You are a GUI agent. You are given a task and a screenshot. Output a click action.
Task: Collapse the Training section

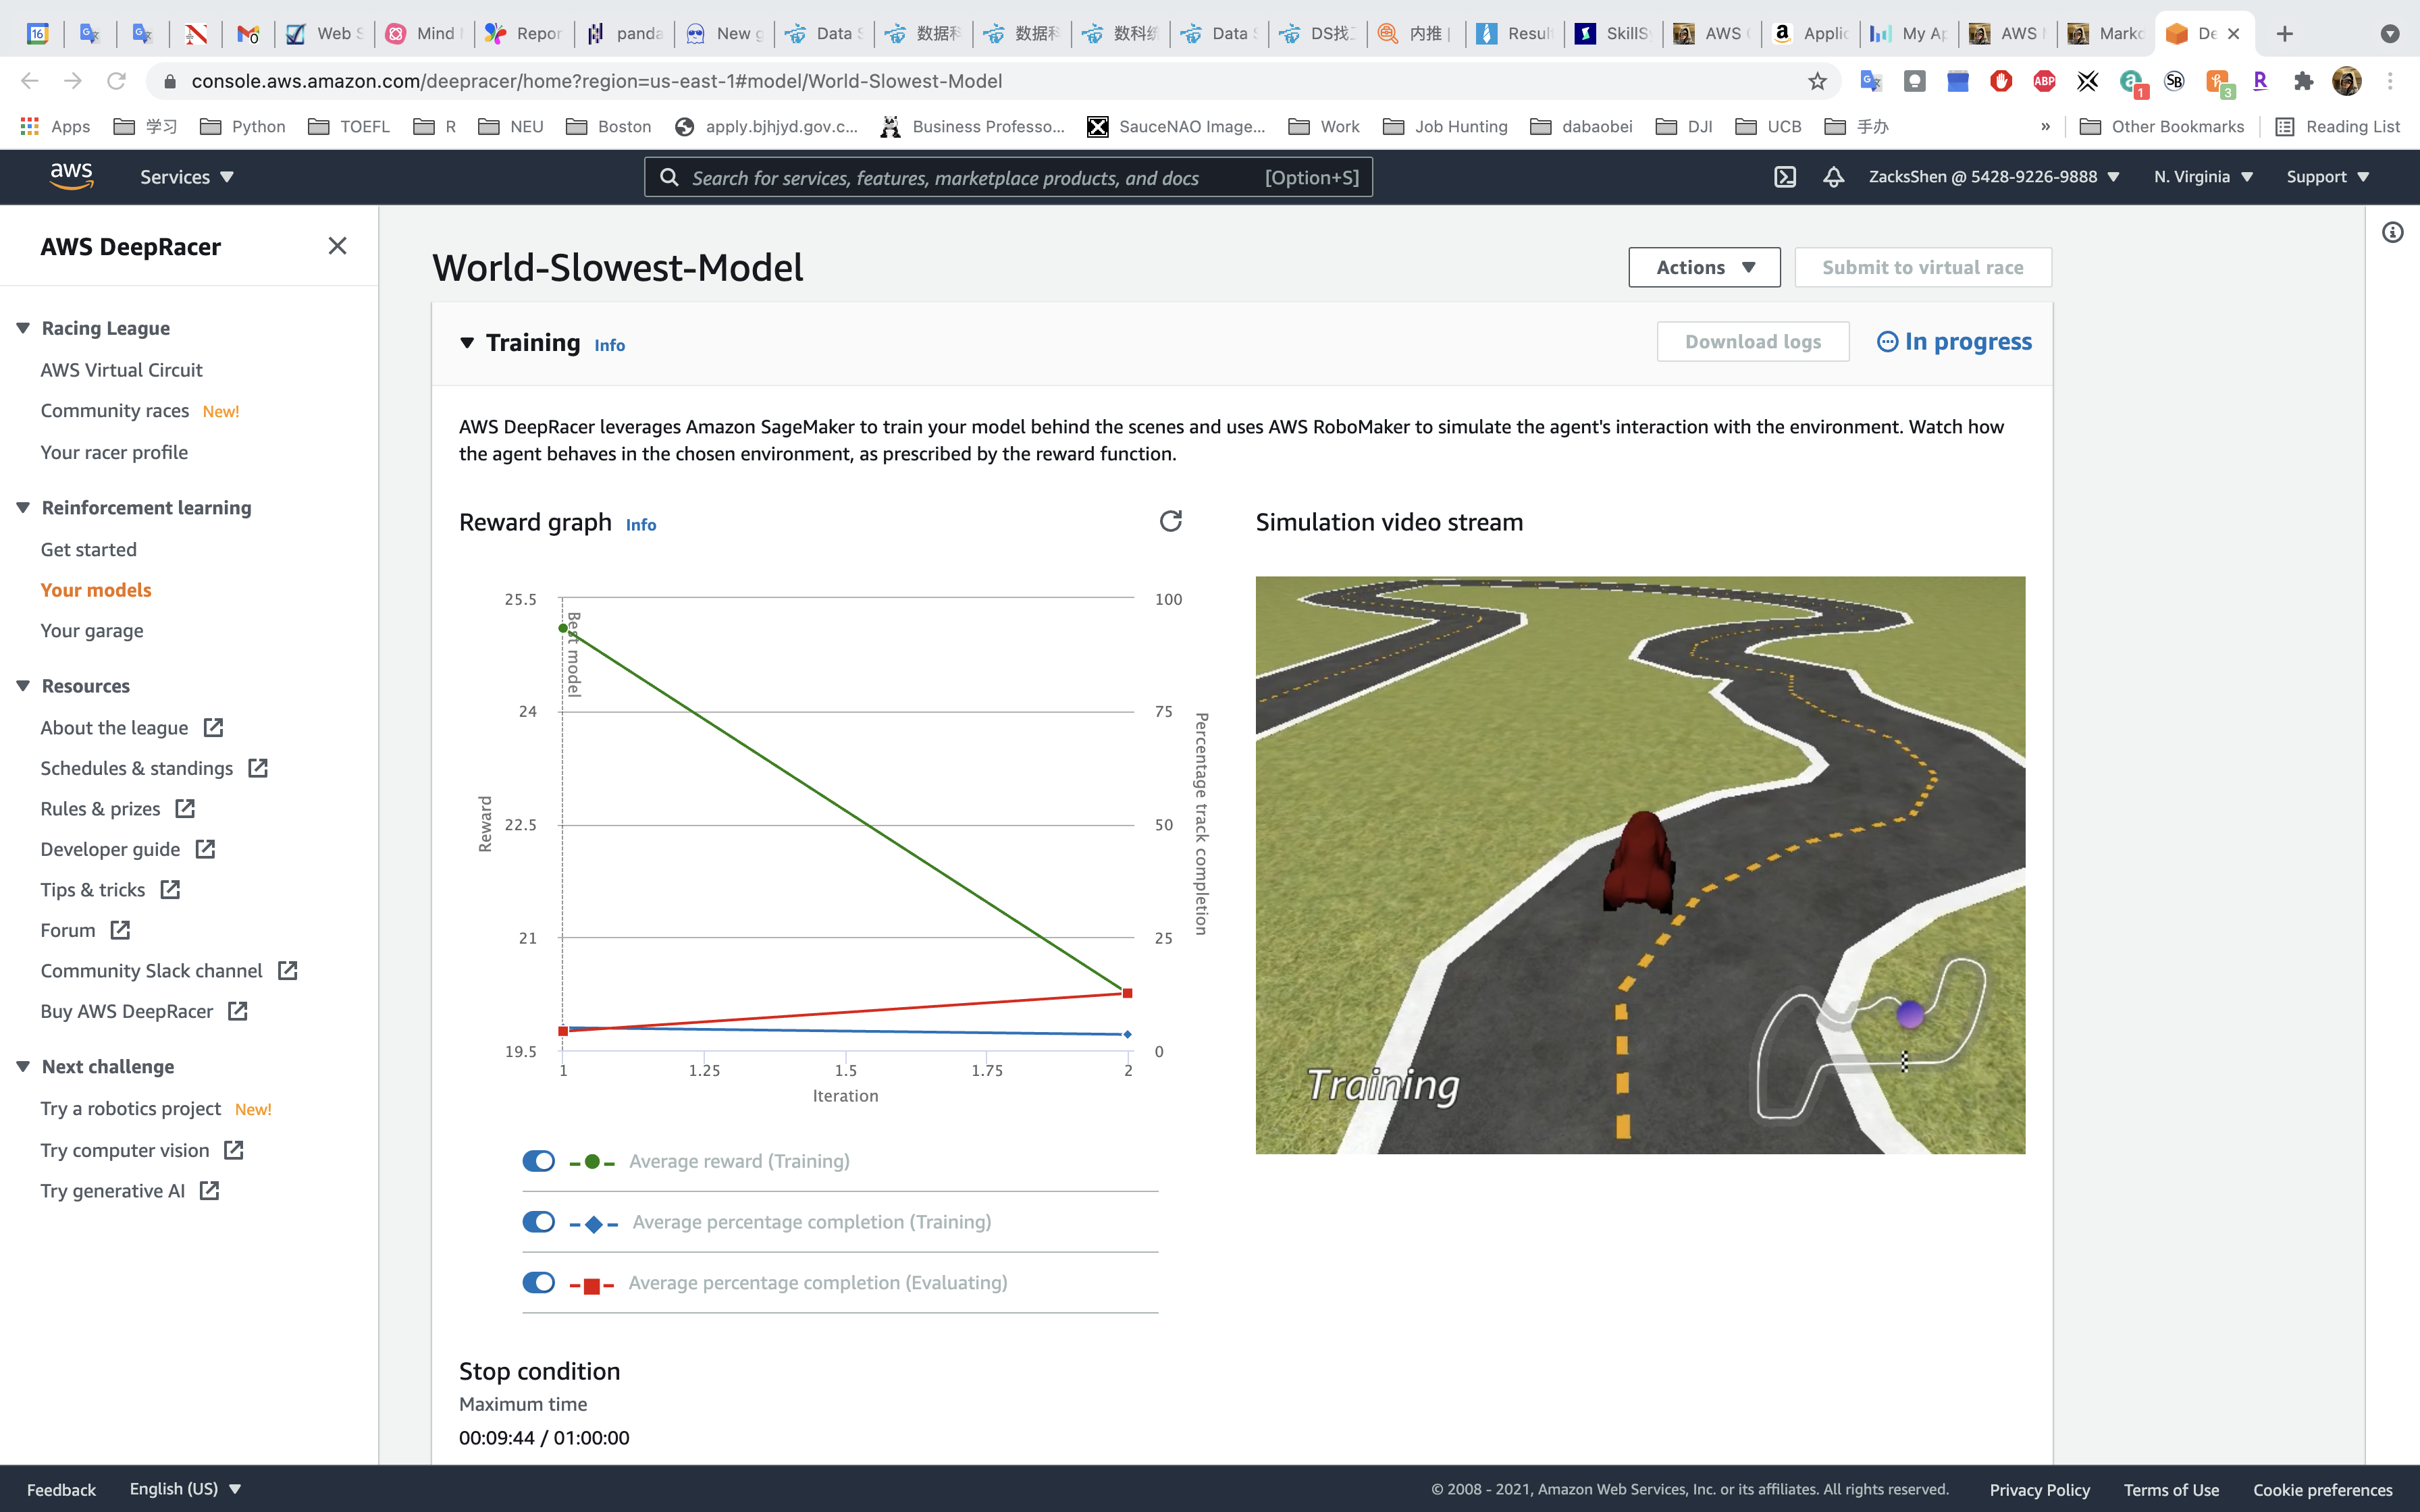pyautogui.click(x=467, y=343)
